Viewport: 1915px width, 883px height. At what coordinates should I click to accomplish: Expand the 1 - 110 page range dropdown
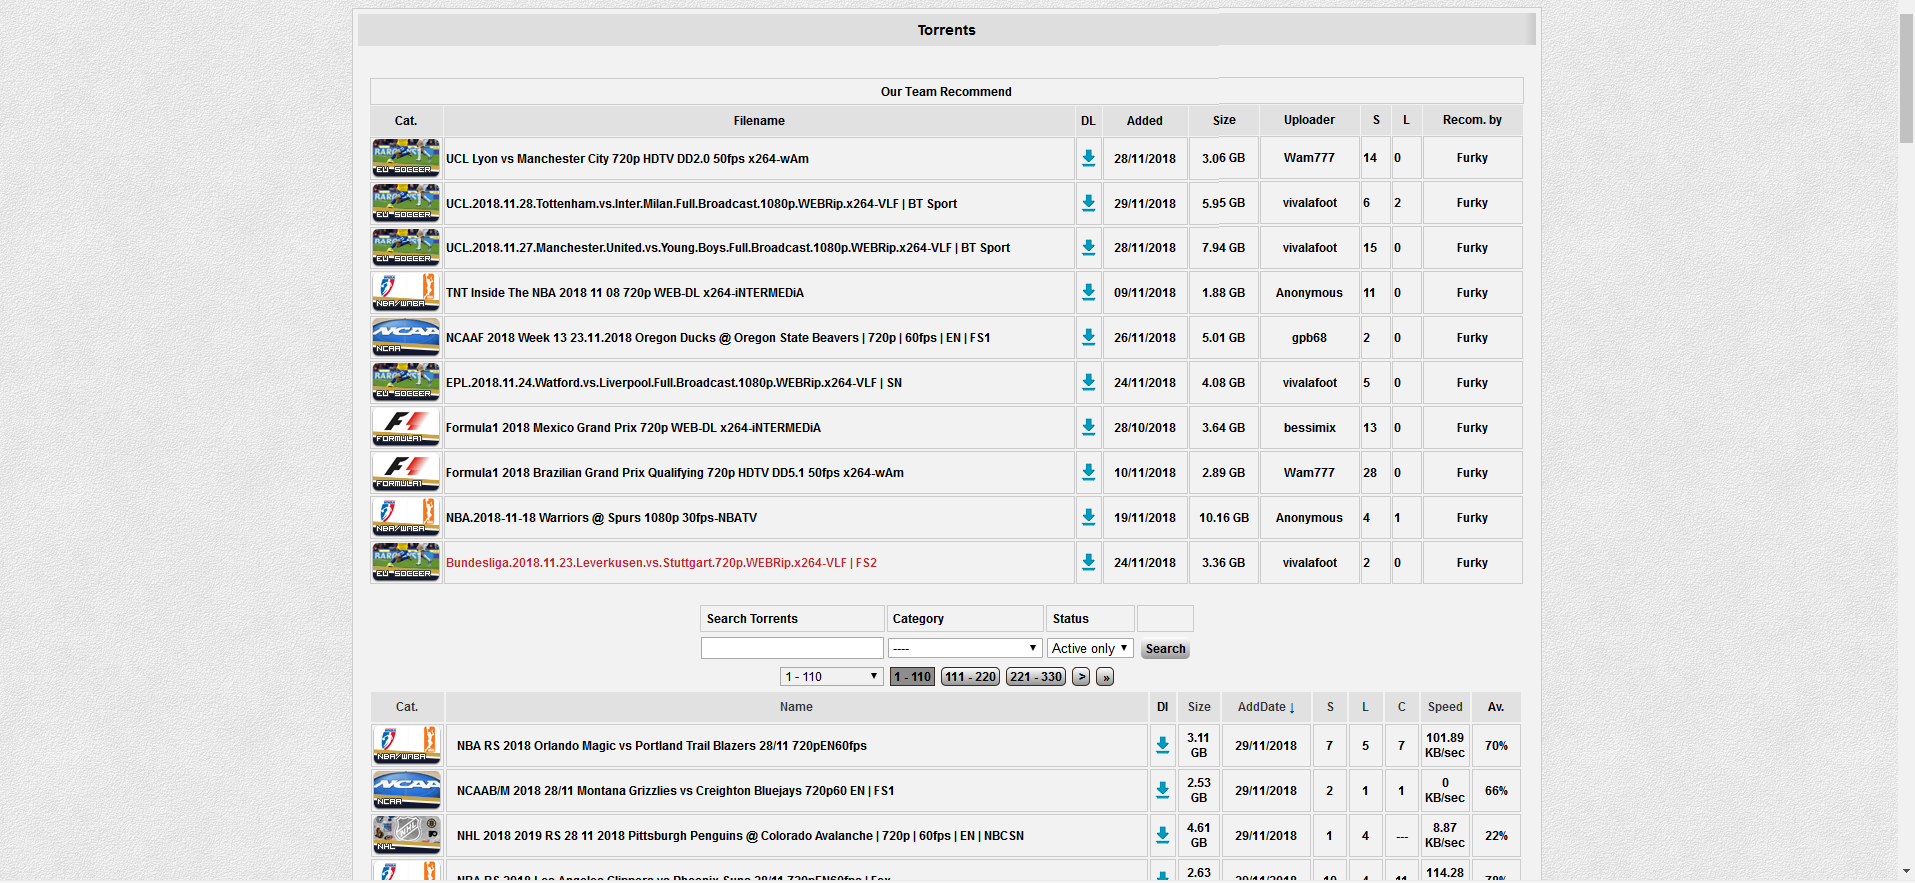click(x=831, y=677)
